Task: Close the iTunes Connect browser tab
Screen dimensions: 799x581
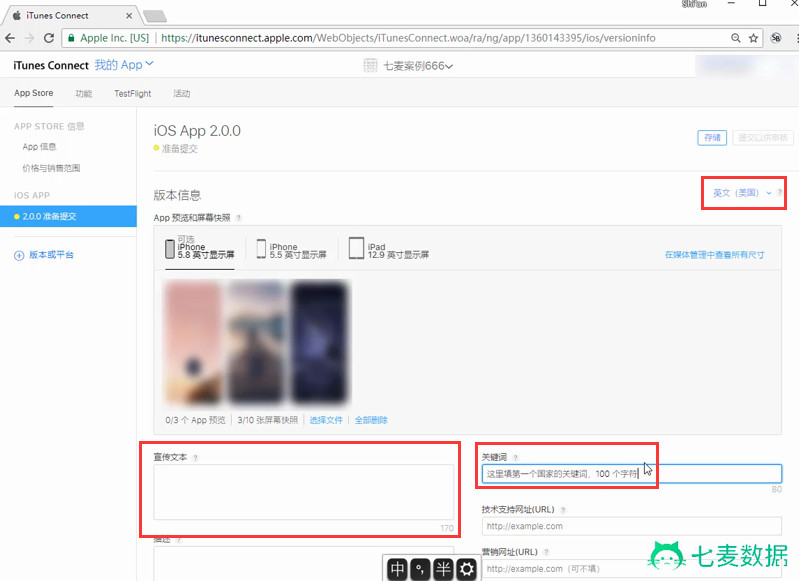Action: (129, 16)
